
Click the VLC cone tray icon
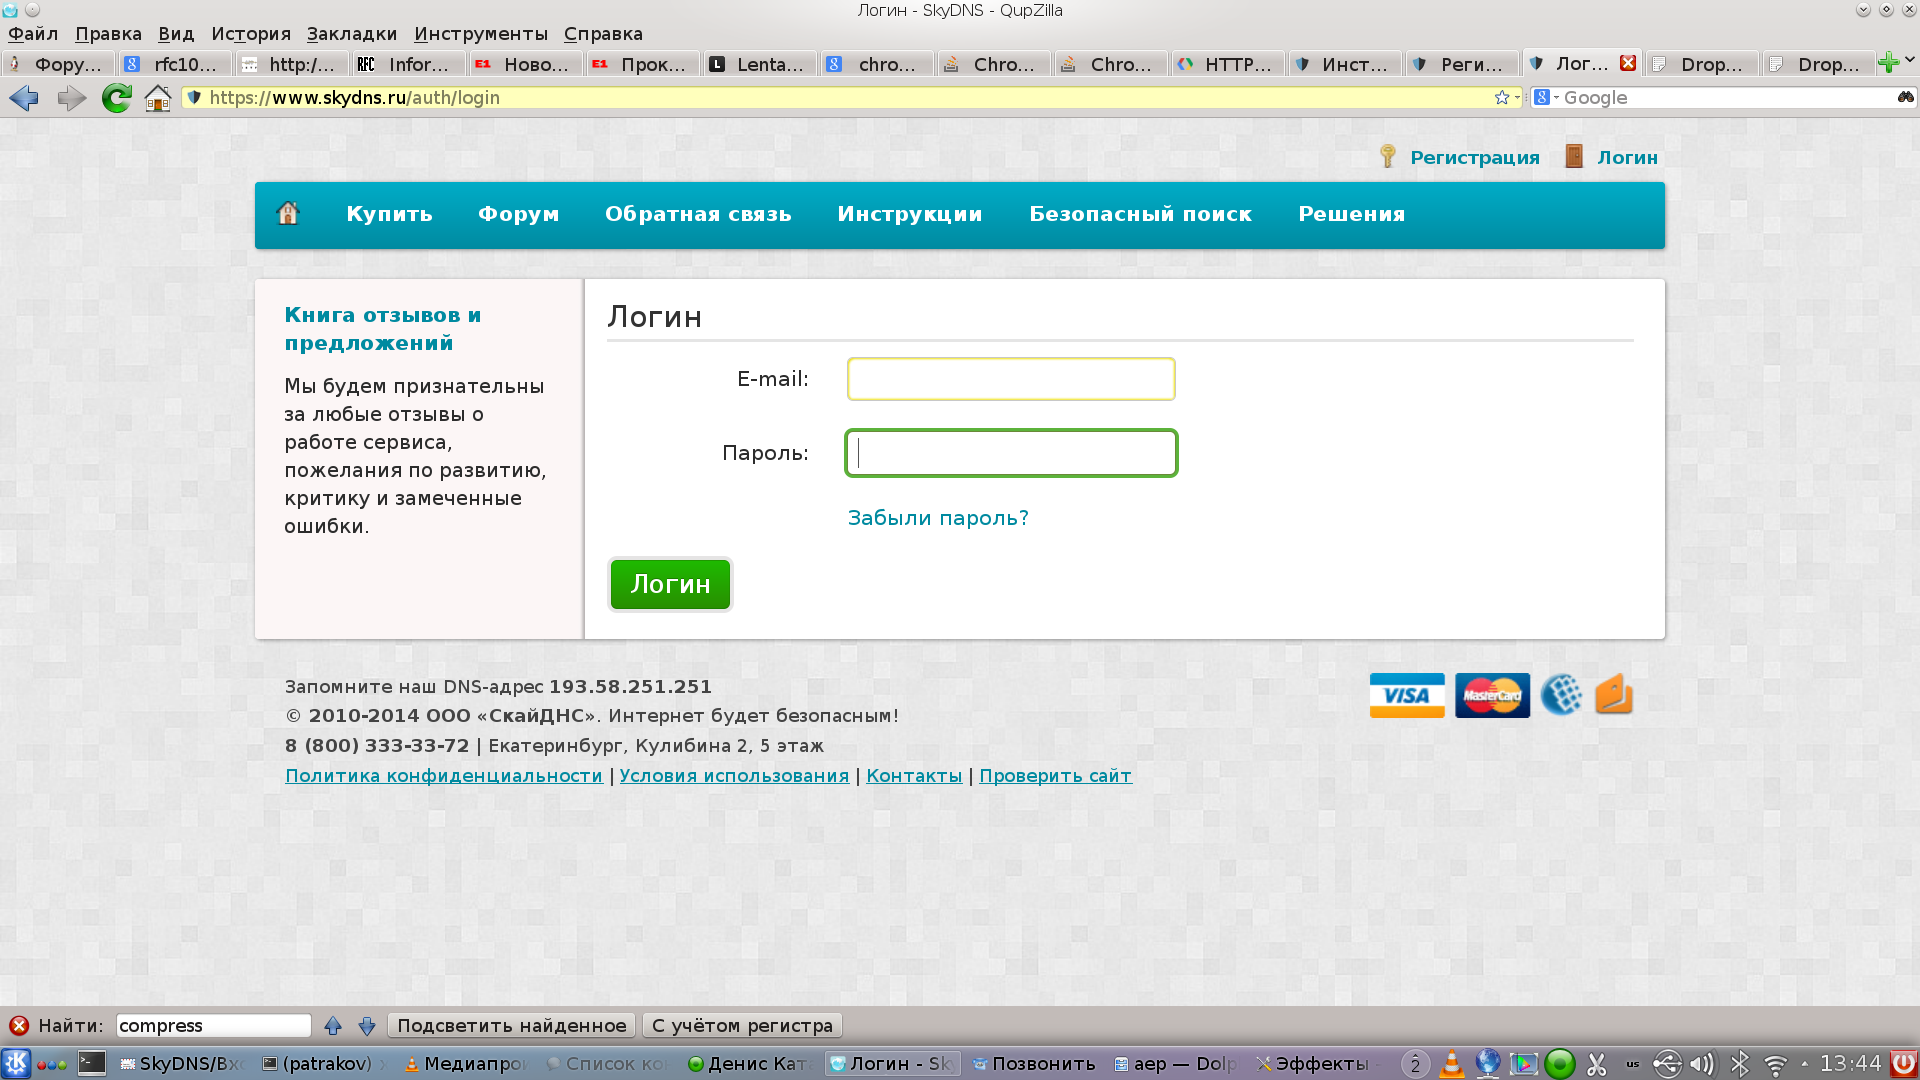[1452, 1064]
